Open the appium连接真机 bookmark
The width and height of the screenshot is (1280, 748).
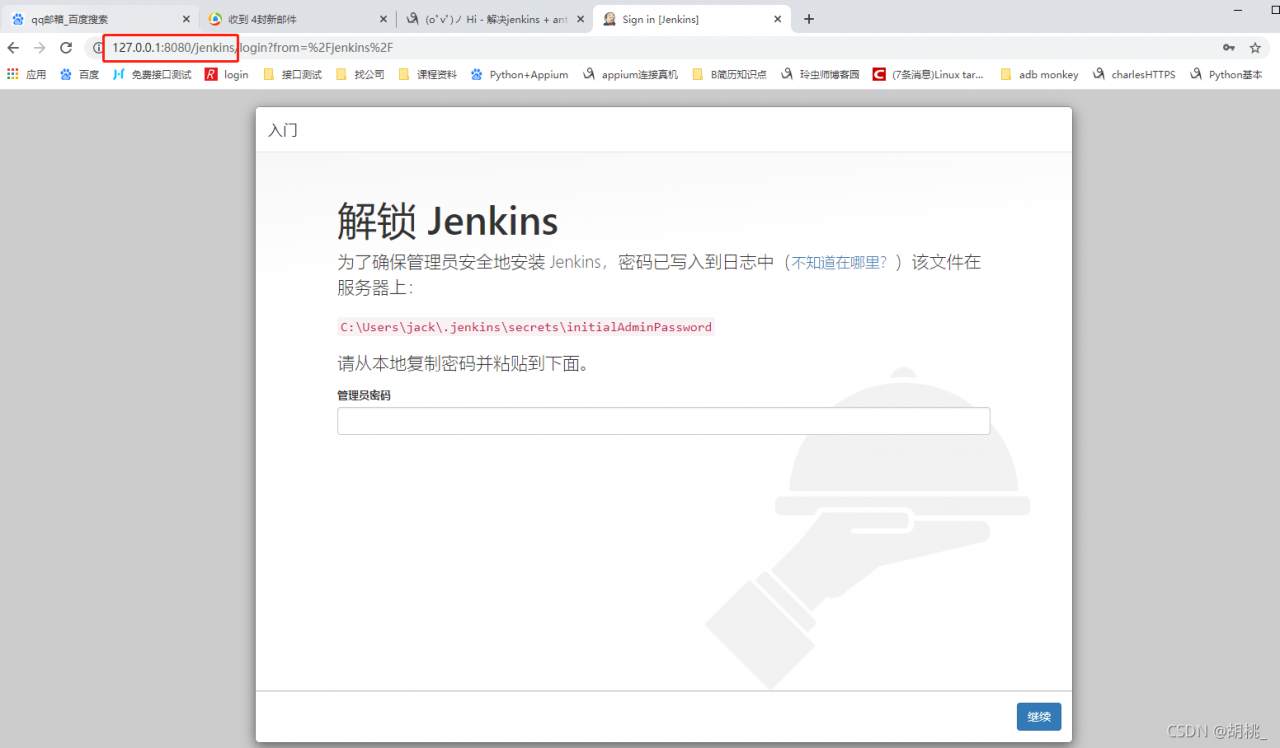tap(631, 74)
